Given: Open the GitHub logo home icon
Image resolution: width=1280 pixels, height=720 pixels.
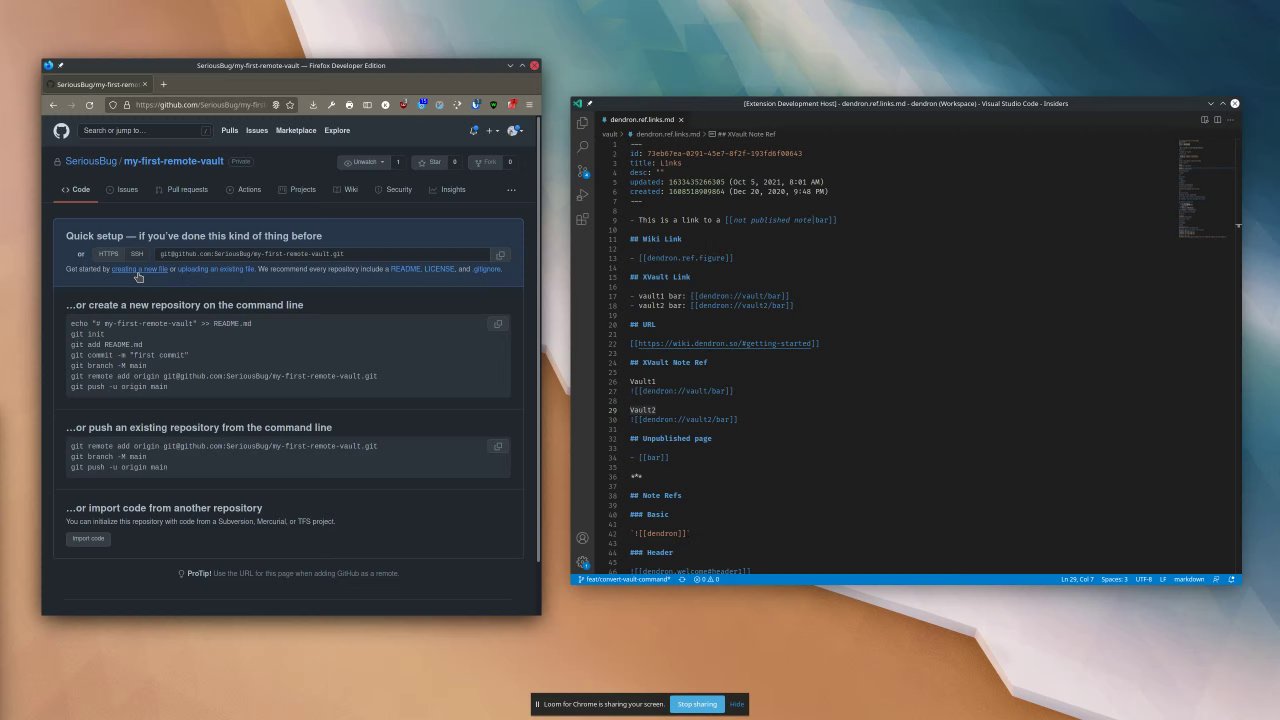Looking at the screenshot, I should point(61,131).
